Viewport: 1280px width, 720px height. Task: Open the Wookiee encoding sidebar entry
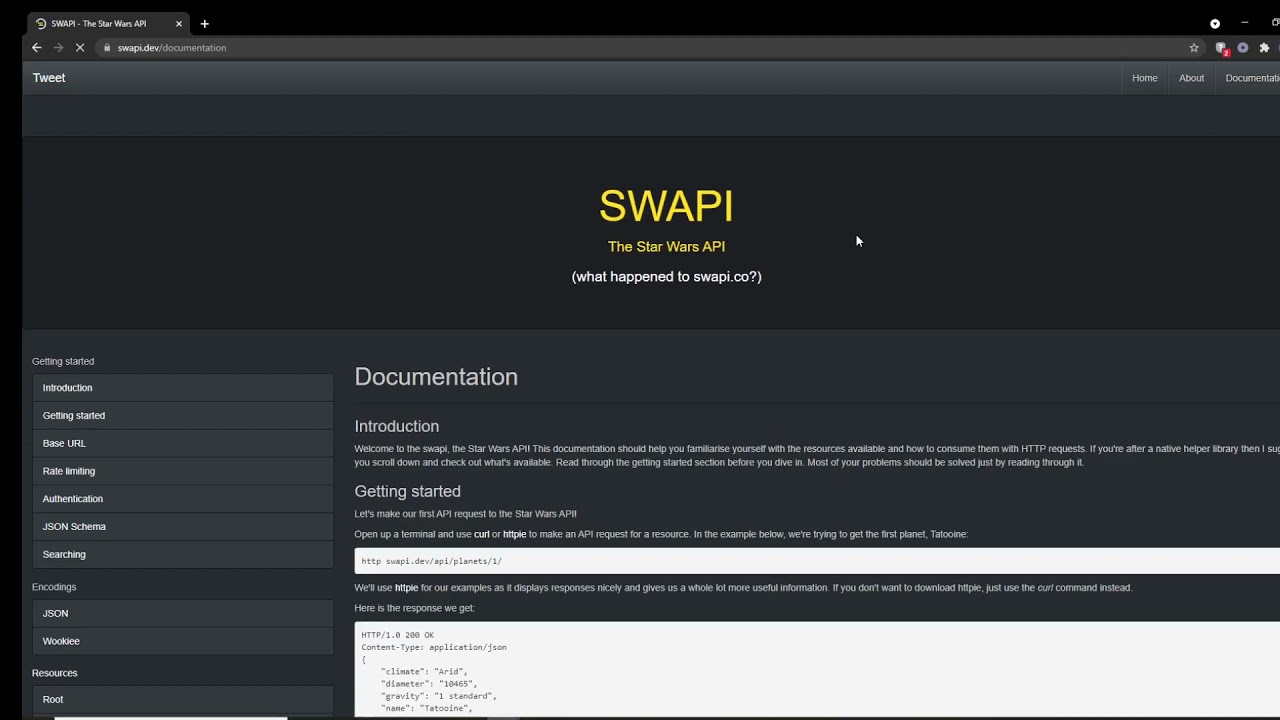[183, 641]
